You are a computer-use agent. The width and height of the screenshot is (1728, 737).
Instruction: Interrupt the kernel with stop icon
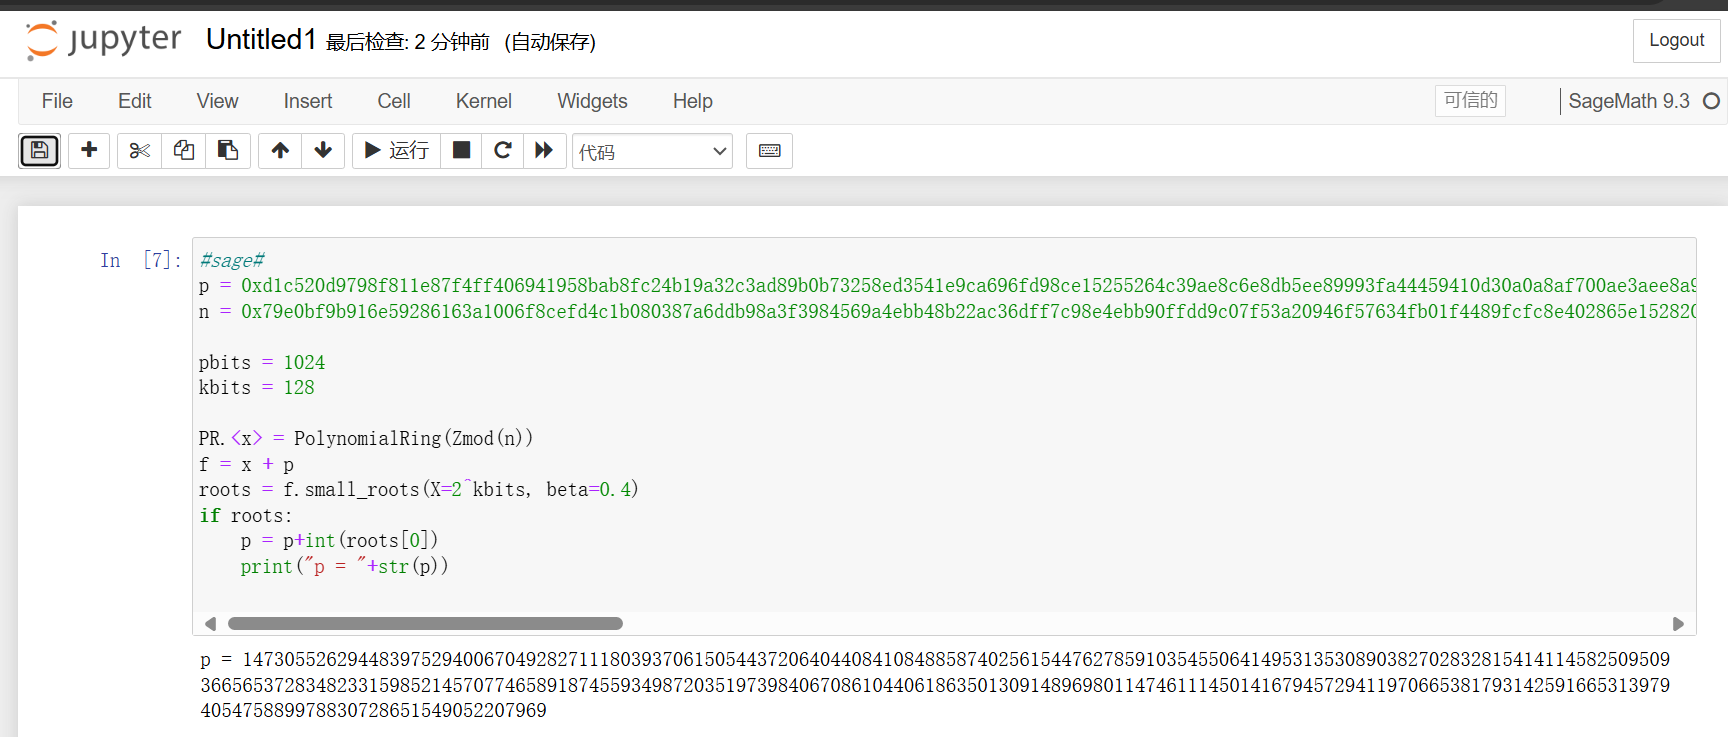[461, 151]
